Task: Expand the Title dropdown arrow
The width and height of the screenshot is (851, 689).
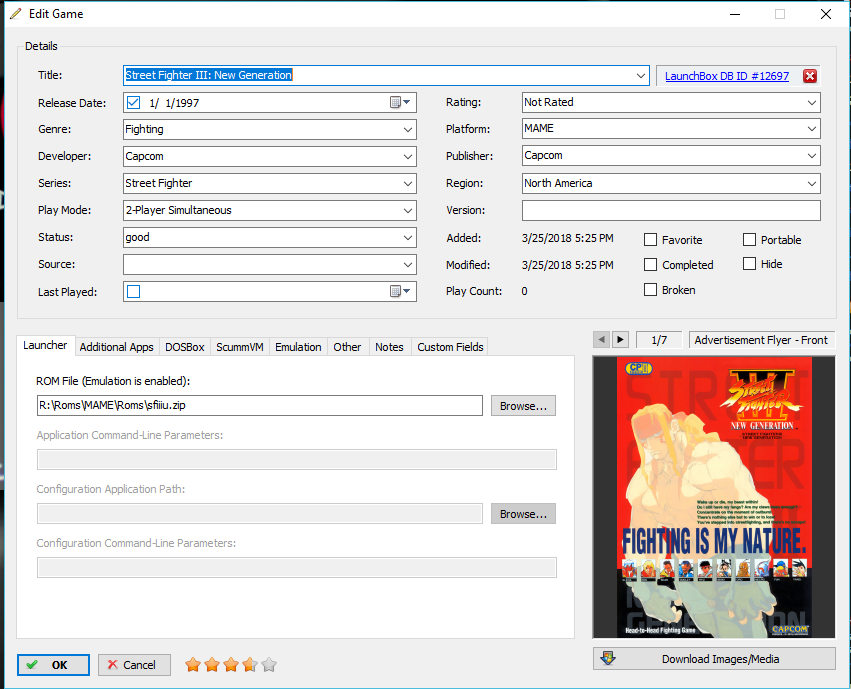Action: pyautogui.click(x=641, y=75)
